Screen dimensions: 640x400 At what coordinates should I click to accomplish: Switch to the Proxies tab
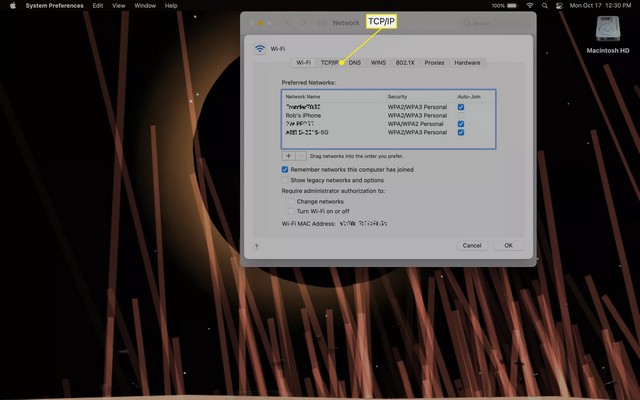(434, 62)
